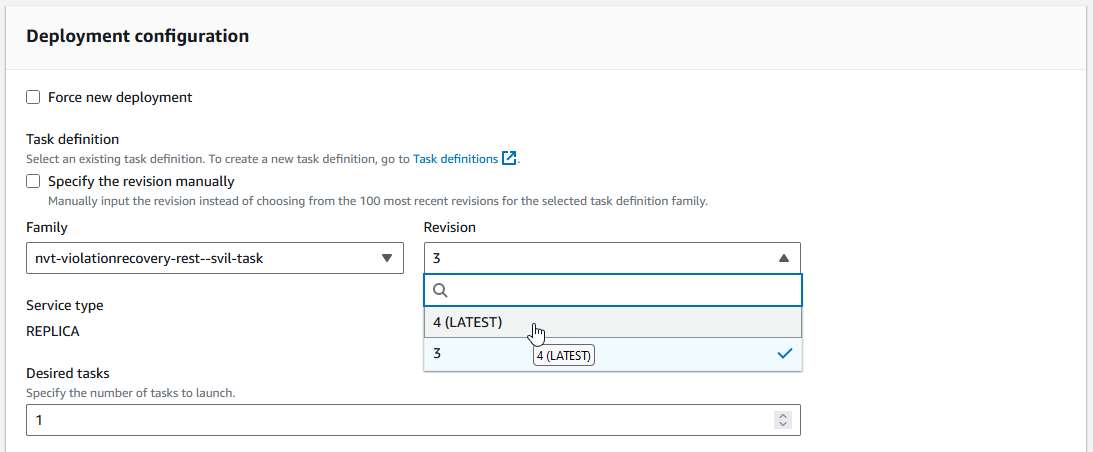Click the external link icon beside Task definitions
This screenshot has height=452, width=1093.
pos(510,159)
